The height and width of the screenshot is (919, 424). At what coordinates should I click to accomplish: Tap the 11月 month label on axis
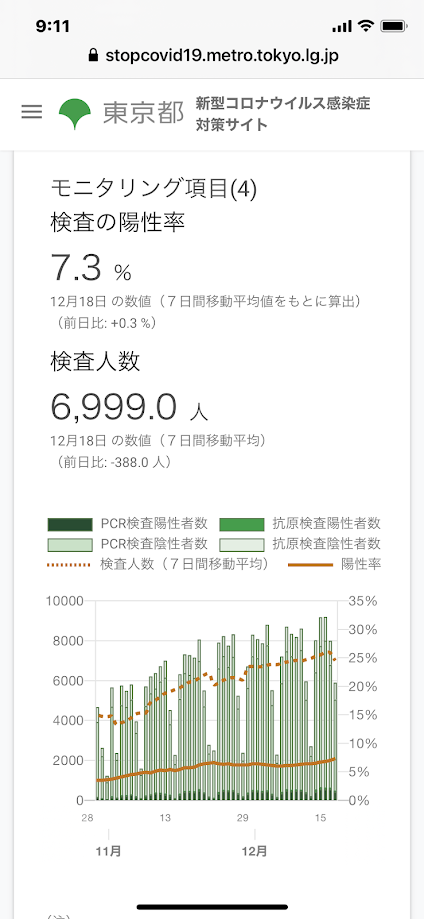(x=108, y=850)
